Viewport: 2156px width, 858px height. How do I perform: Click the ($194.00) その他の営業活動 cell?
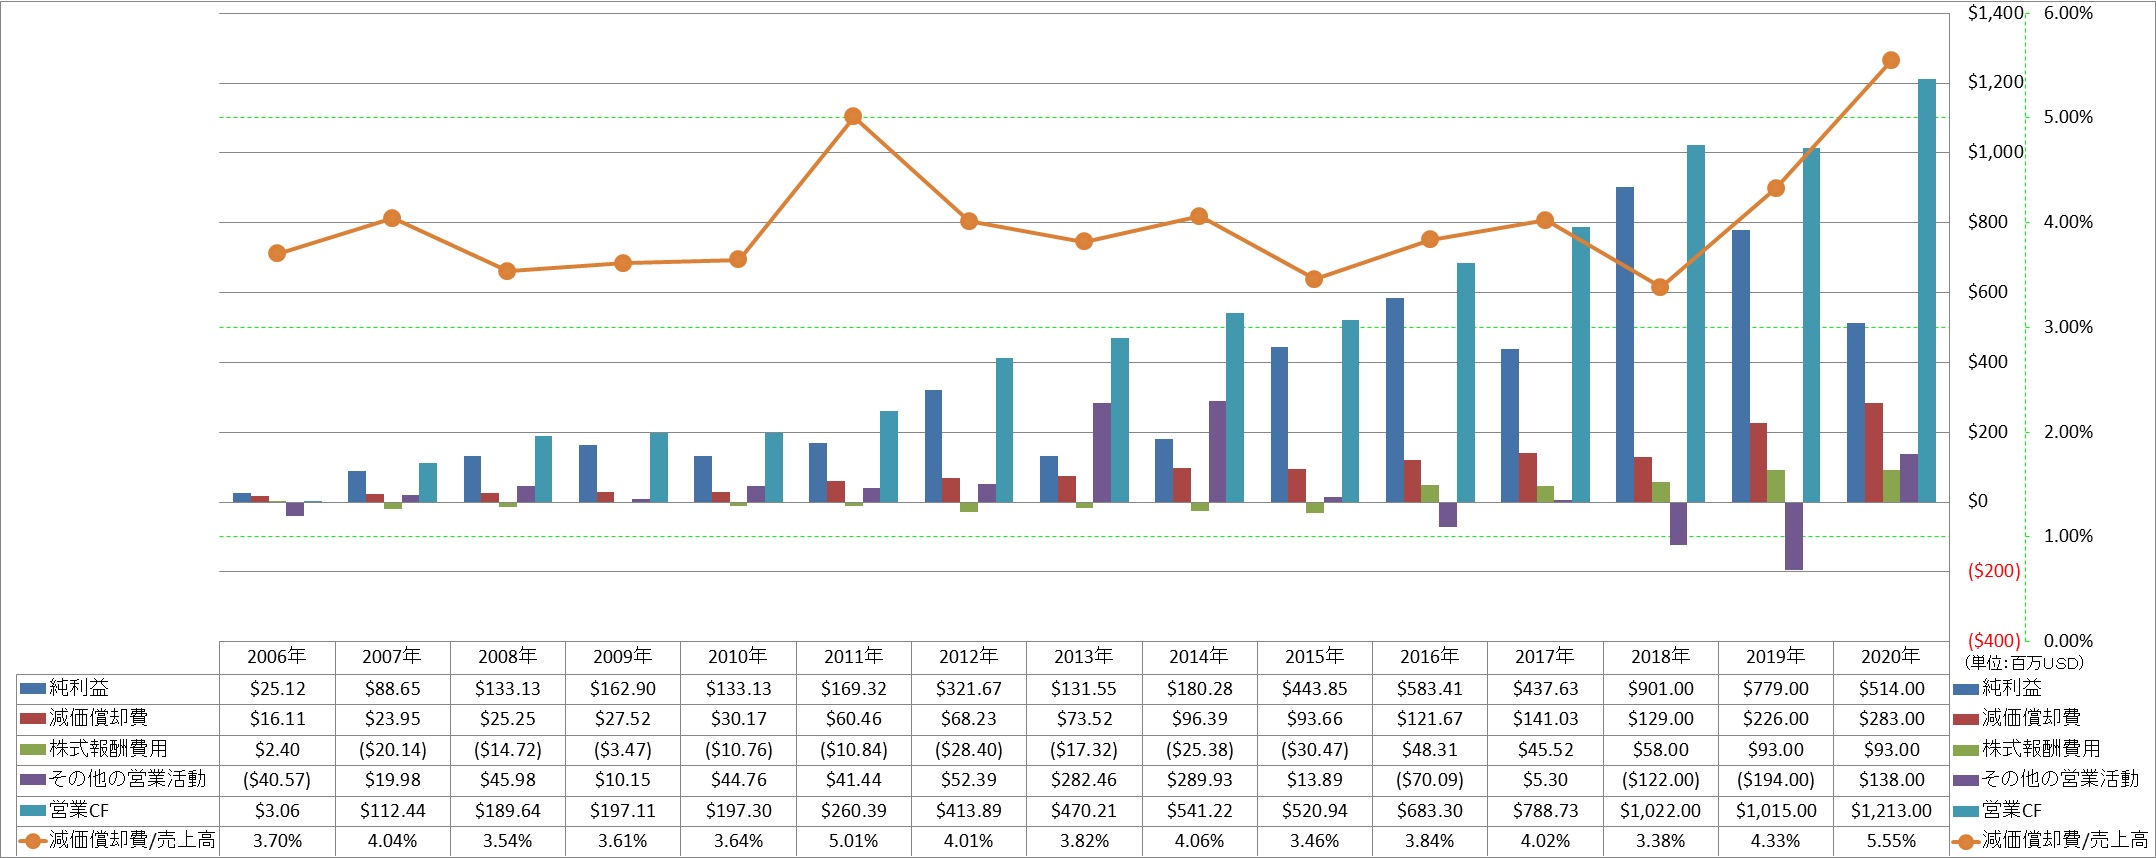point(1776,780)
